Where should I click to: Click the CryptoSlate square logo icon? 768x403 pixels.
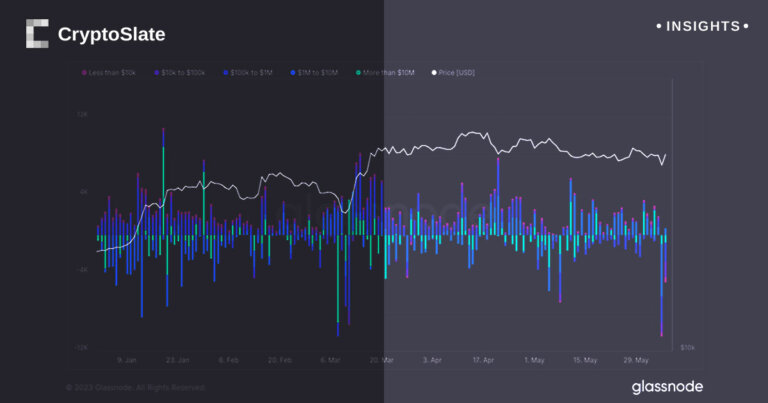pyautogui.click(x=37, y=34)
